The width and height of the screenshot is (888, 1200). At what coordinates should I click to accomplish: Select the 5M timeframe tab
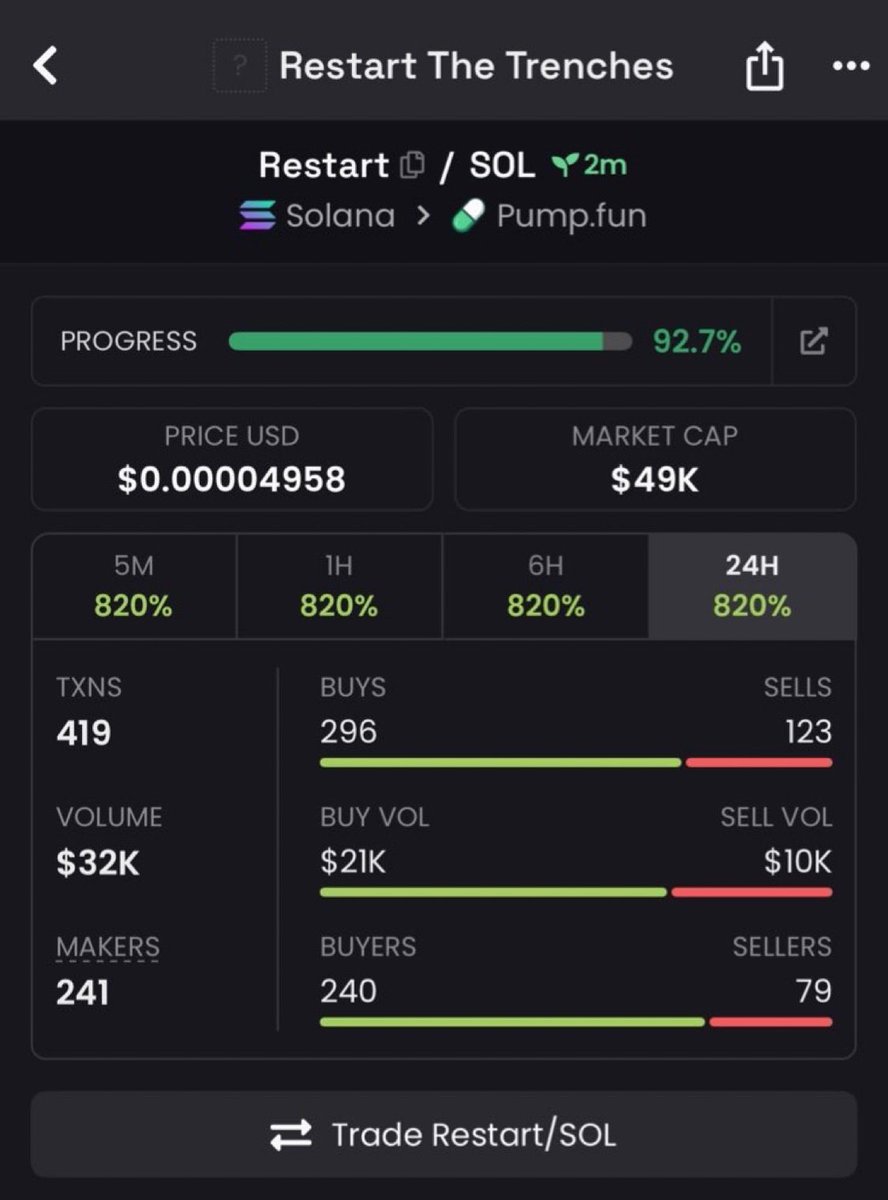134,586
